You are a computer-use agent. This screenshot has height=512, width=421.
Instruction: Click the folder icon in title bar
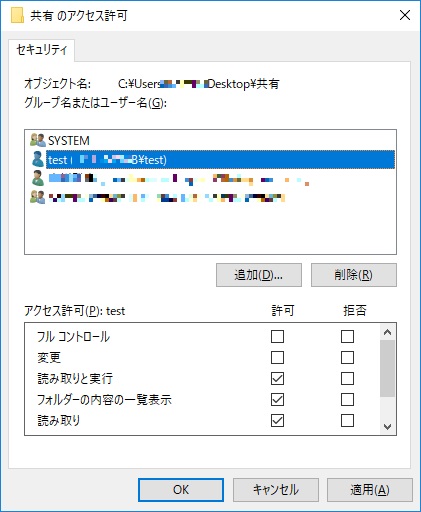tap(17, 15)
